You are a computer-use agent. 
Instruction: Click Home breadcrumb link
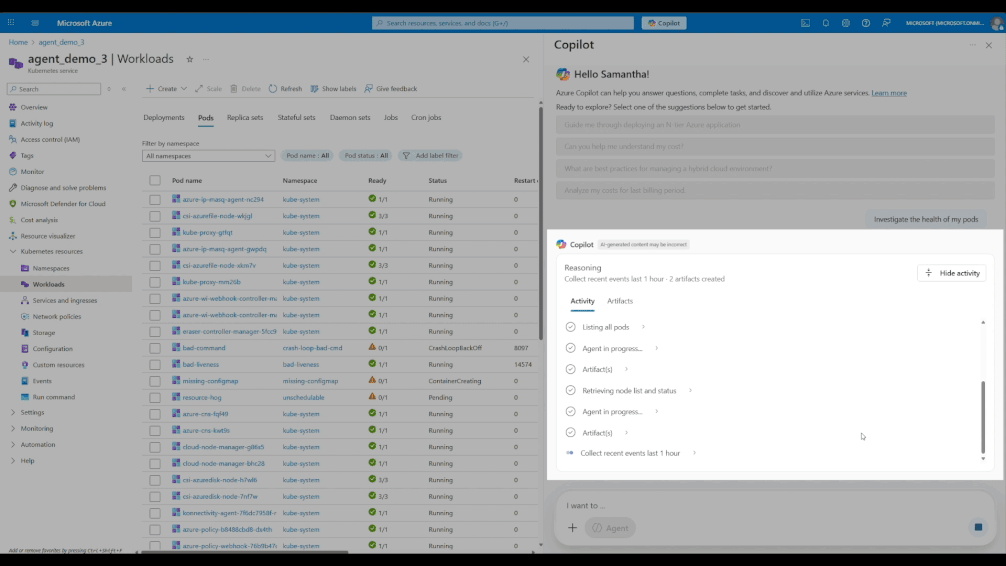click(18, 42)
